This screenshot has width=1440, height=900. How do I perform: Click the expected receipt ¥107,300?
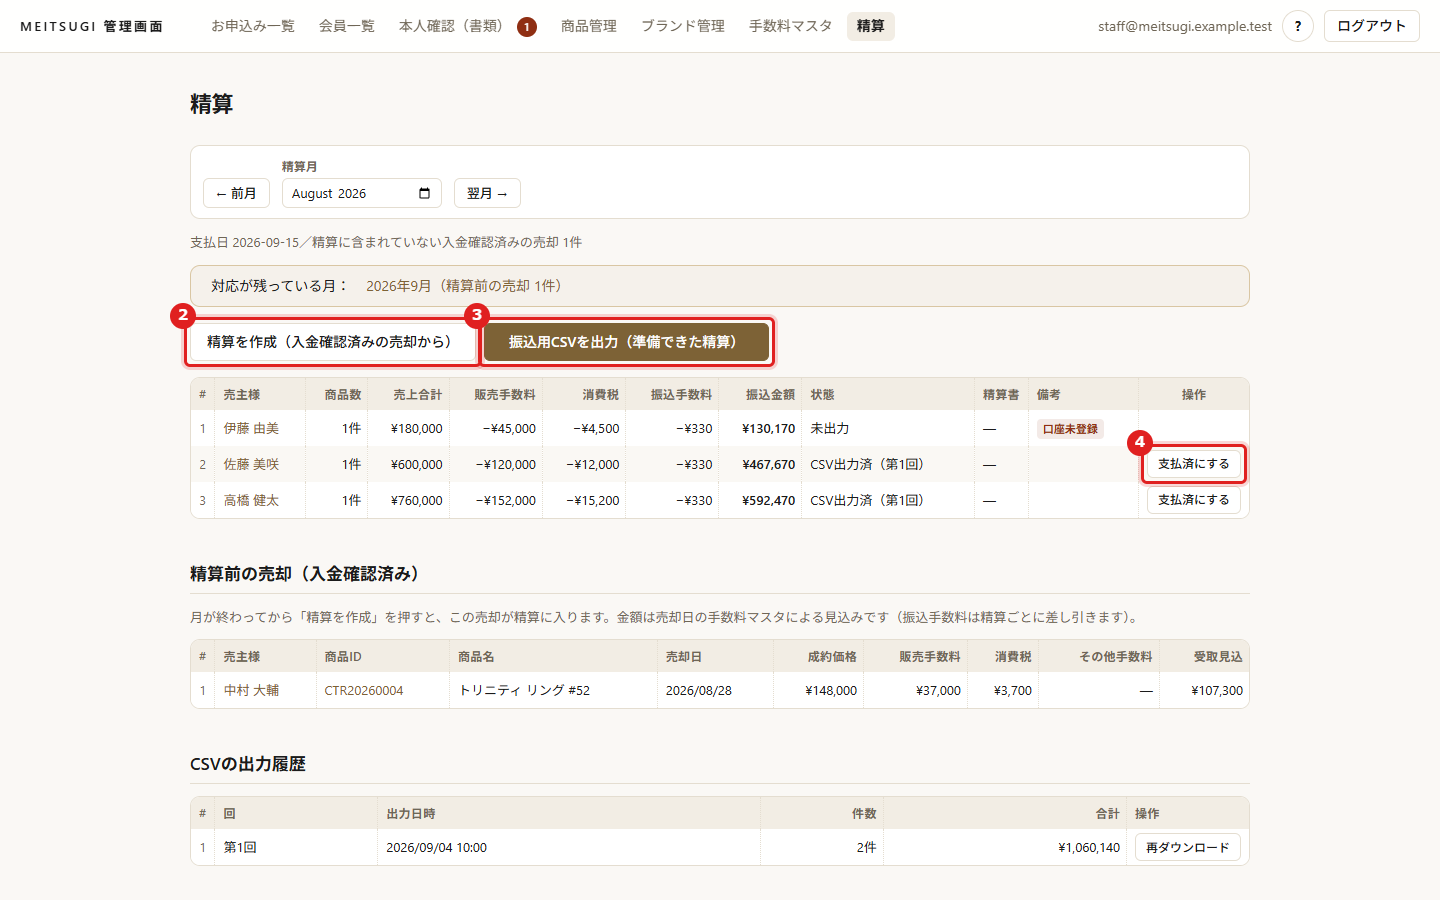pyautogui.click(x=1217, y=690)
